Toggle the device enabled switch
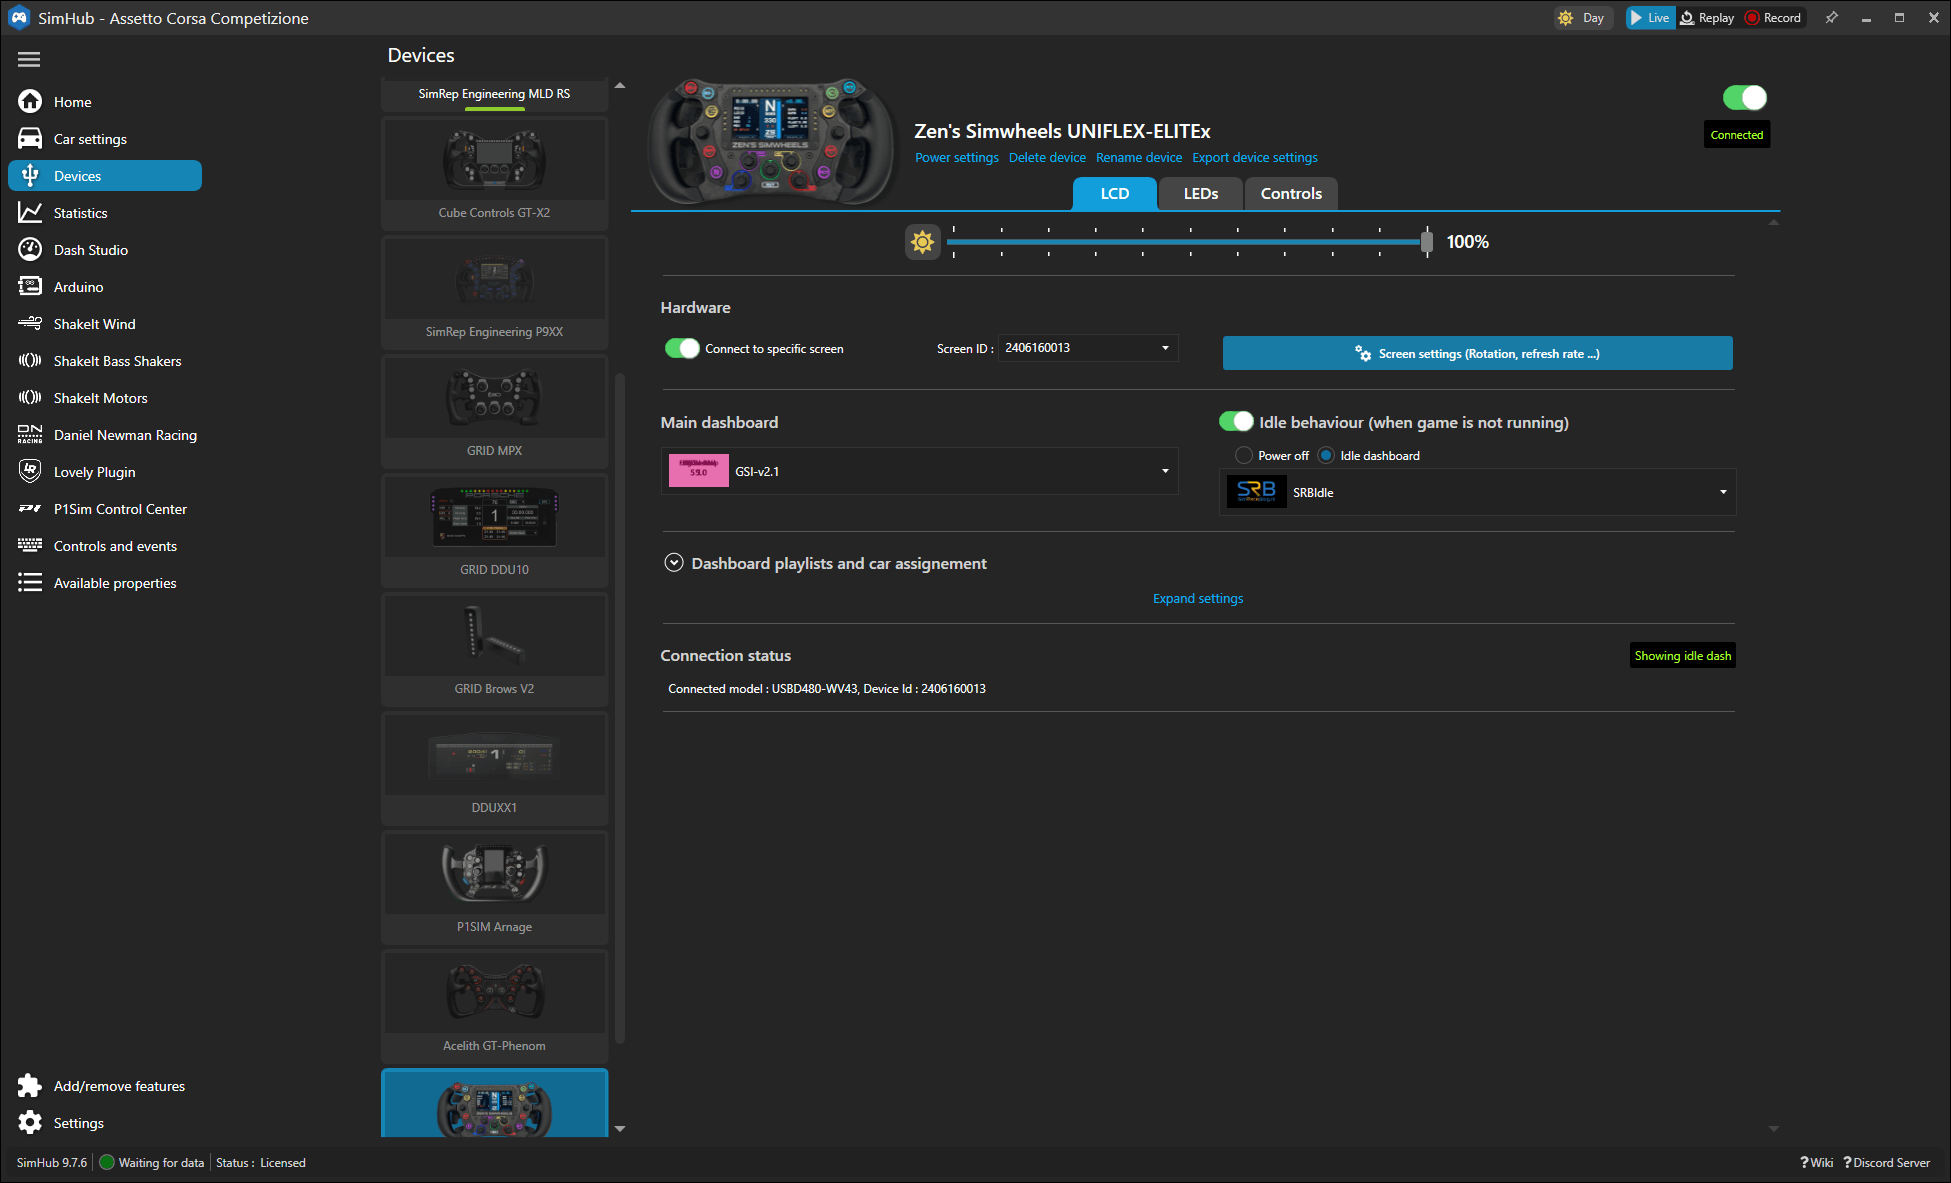Image resolution: width=1951 pixels, height=1183 pixels. [x=1744, y=98]
